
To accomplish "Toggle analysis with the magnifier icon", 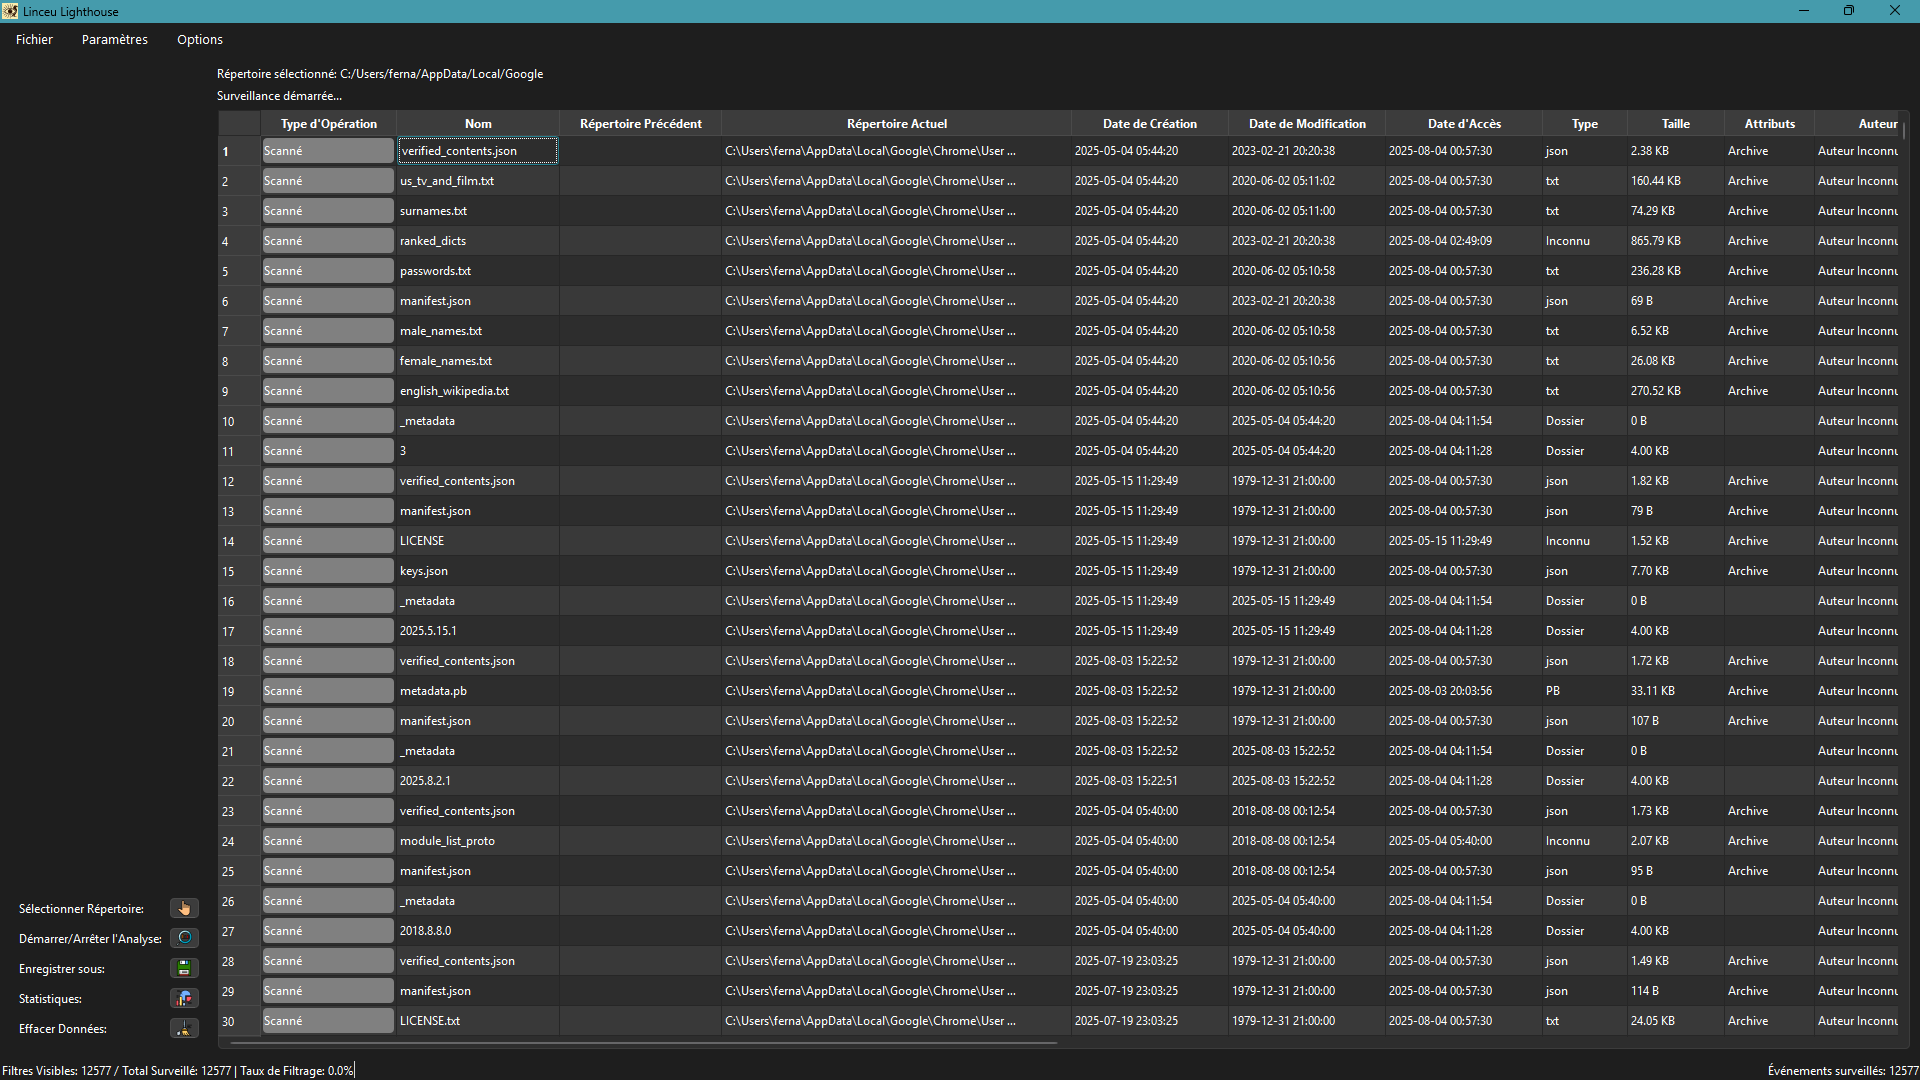I will tap(184, 938).
